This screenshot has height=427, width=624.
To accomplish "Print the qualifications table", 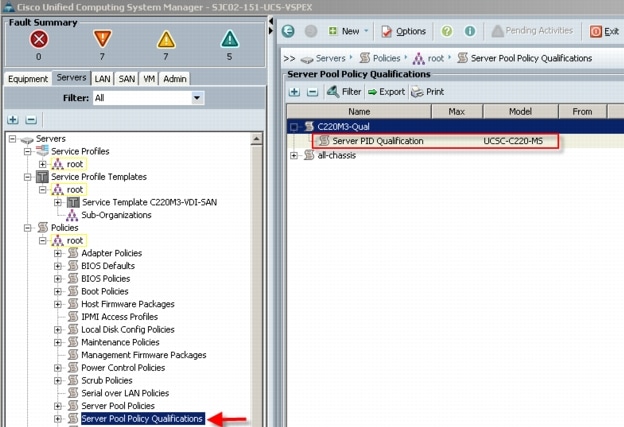I will coord(427,92).
